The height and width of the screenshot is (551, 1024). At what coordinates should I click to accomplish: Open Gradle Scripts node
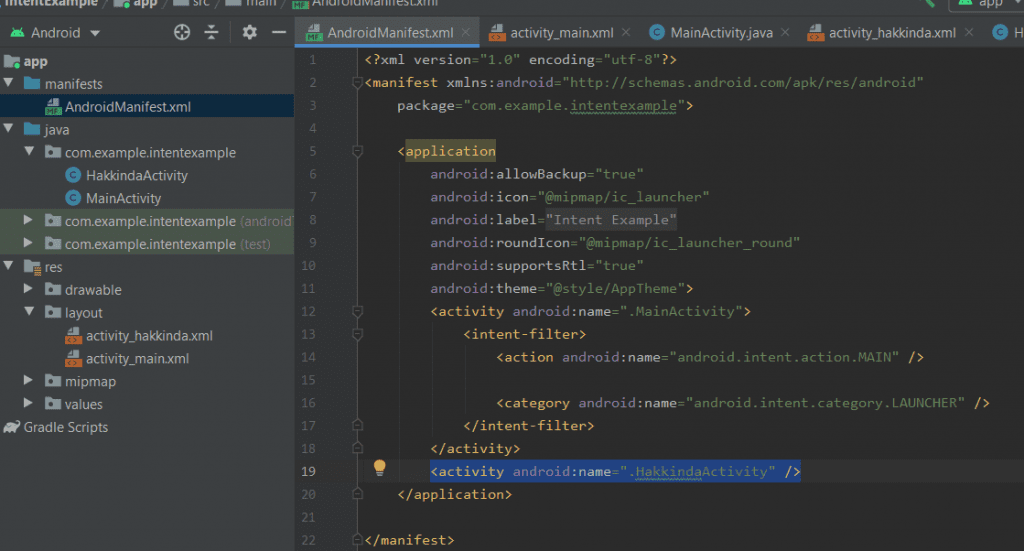65,427
